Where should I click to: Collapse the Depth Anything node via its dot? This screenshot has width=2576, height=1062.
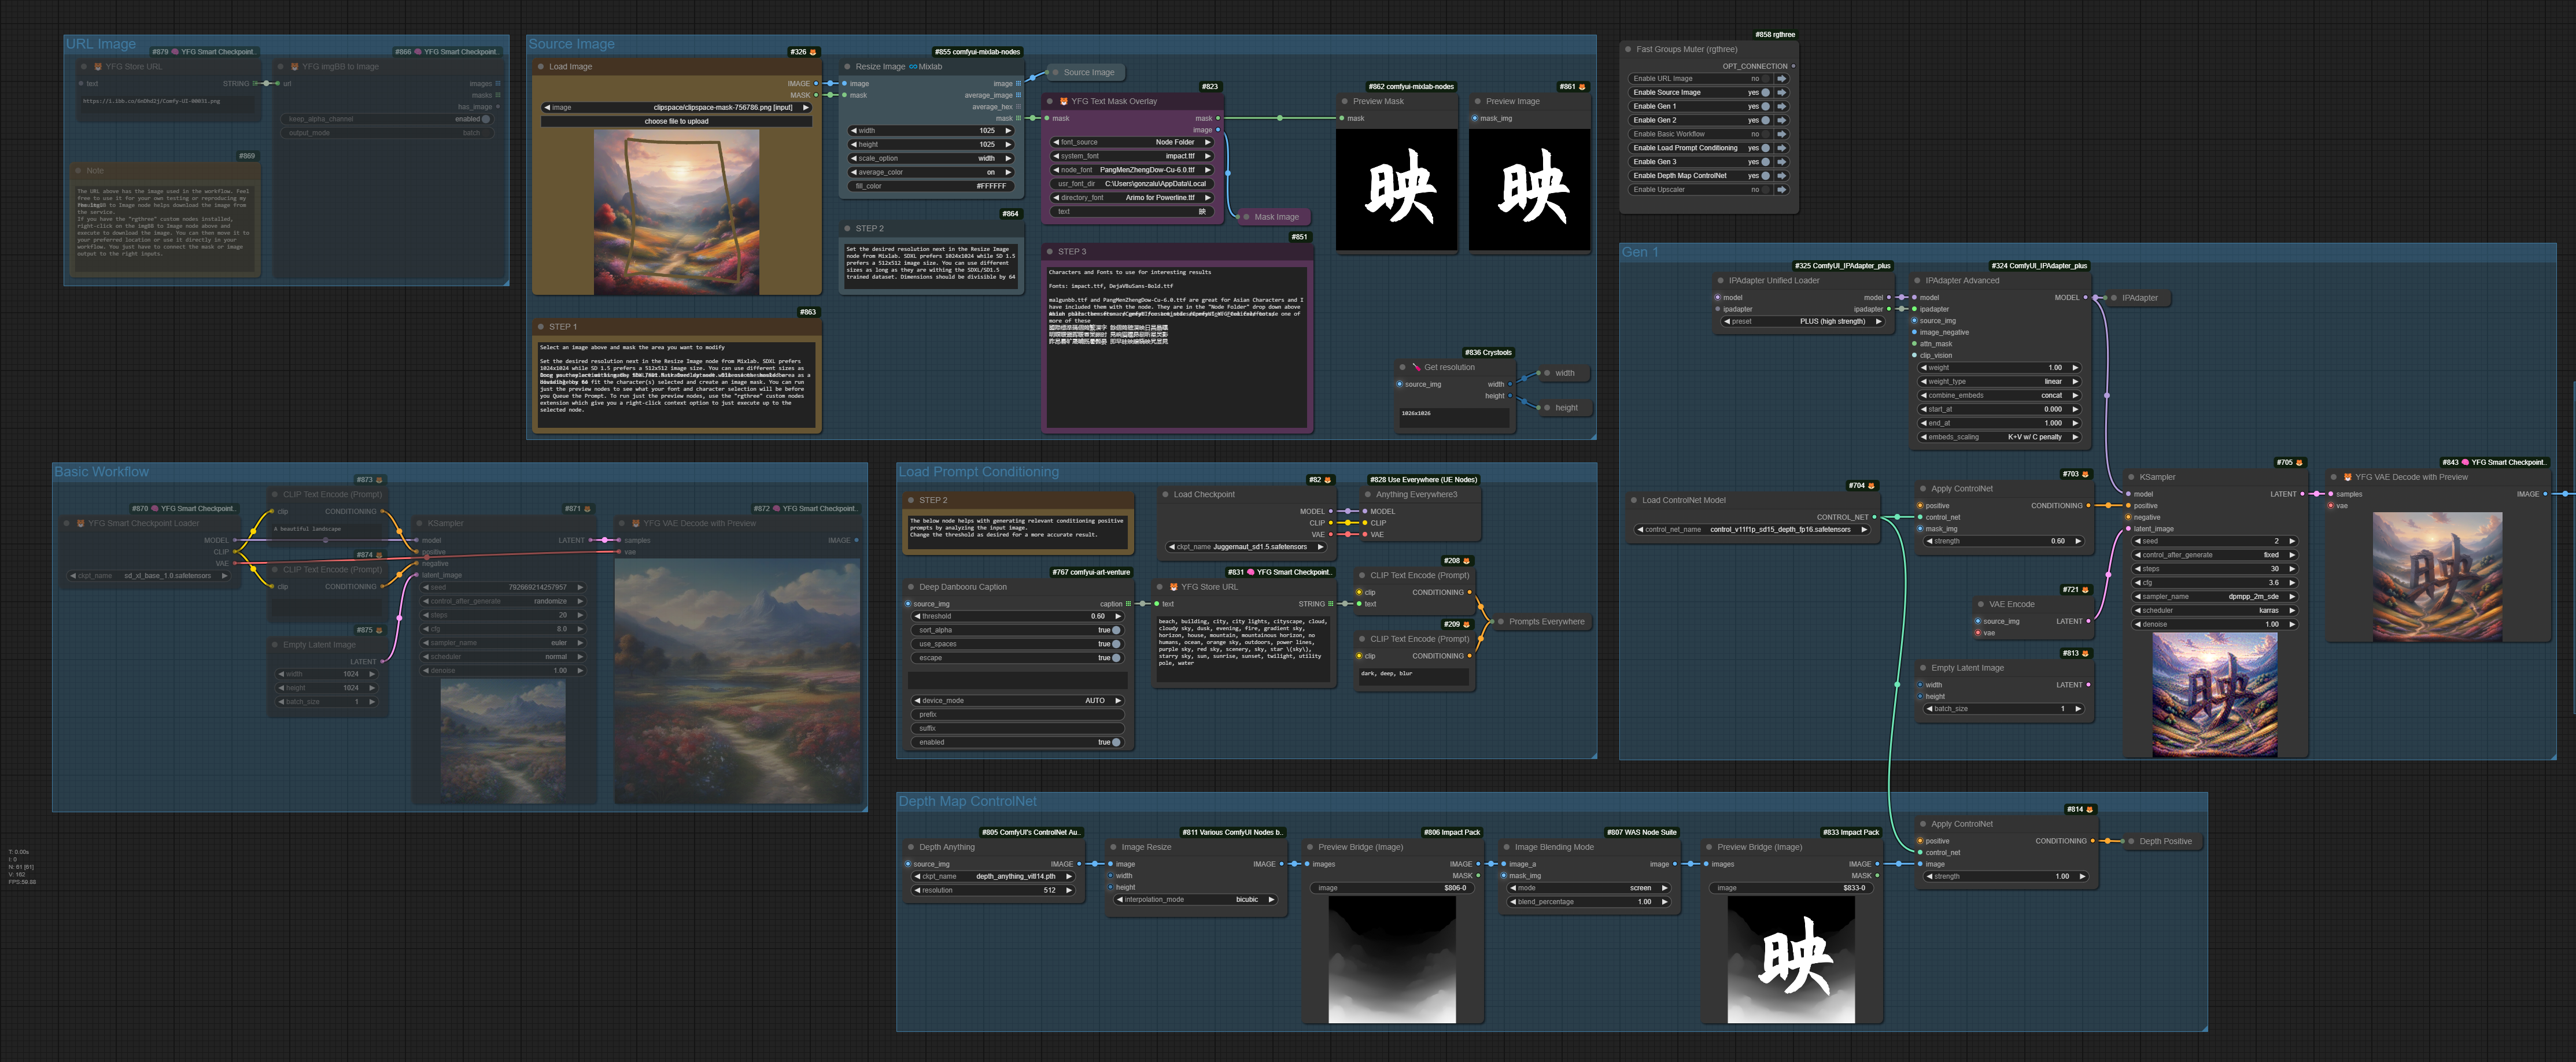[x=911, y=847]
